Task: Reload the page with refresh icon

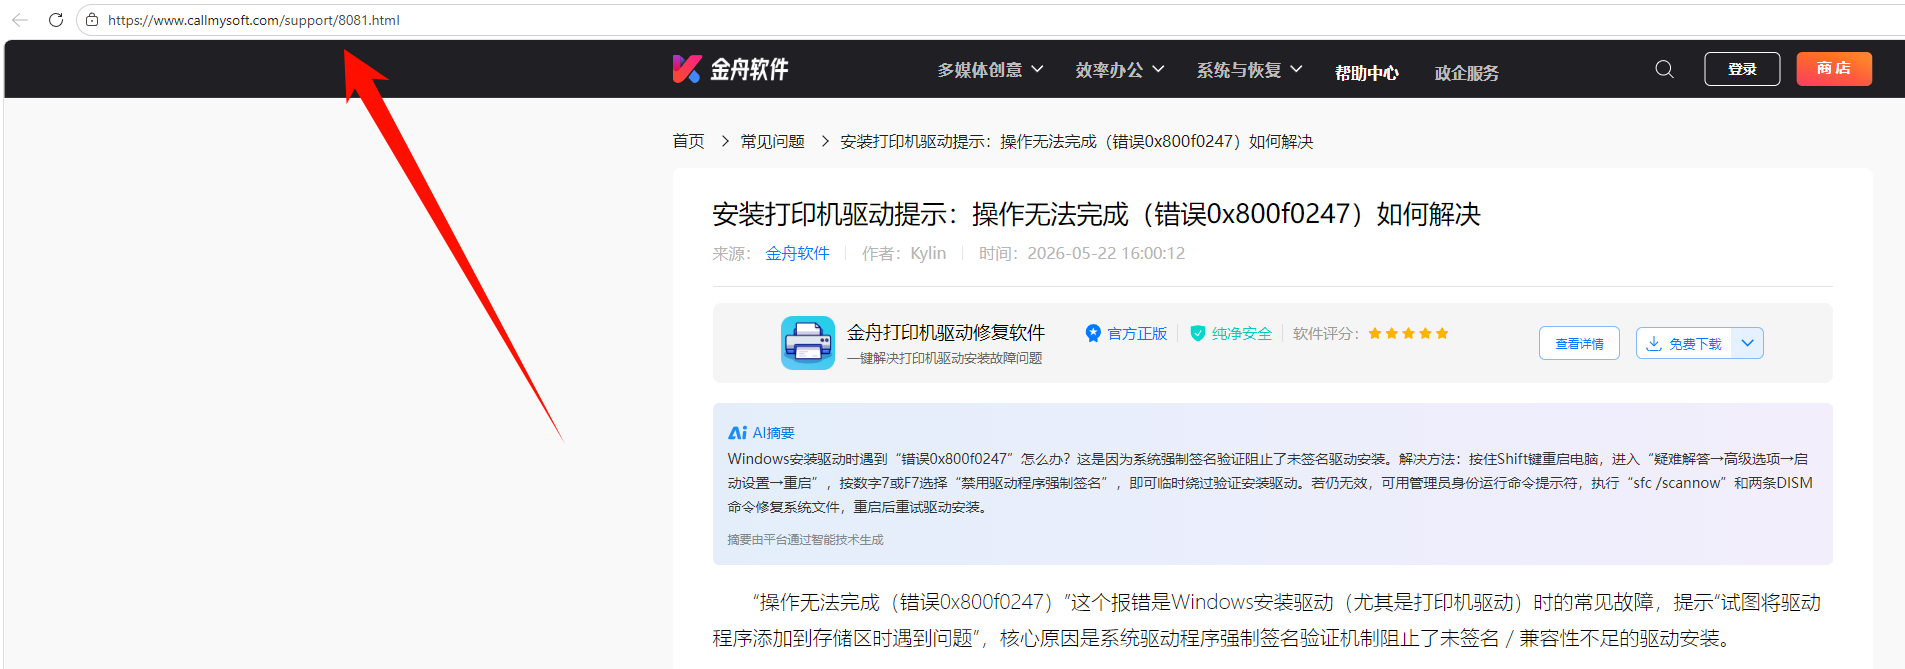Action: 56,20
